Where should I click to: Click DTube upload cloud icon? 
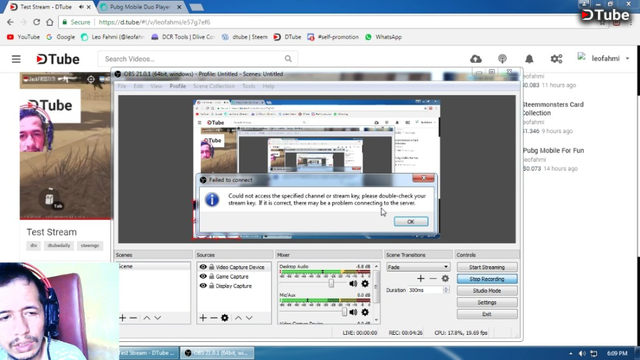point(476,59)
